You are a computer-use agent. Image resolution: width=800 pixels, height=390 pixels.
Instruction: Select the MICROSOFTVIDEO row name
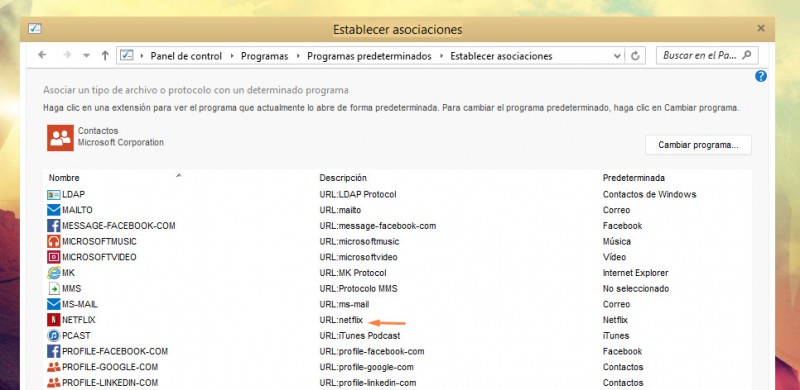coord(99,257)
